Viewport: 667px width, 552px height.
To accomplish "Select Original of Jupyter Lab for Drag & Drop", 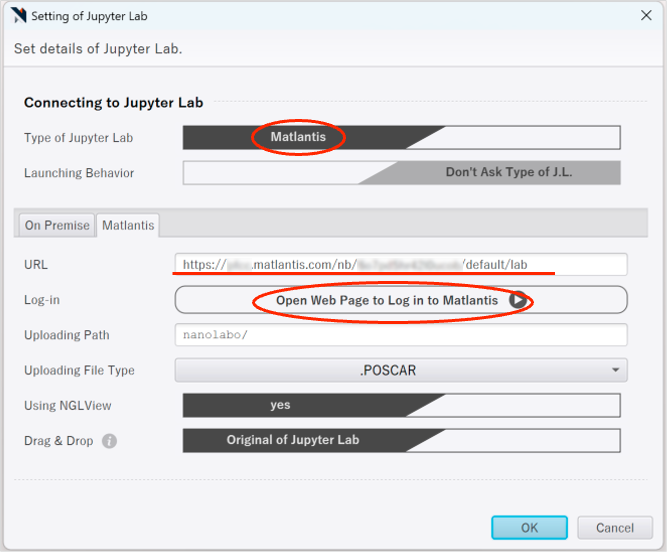I will pos(292,440).
